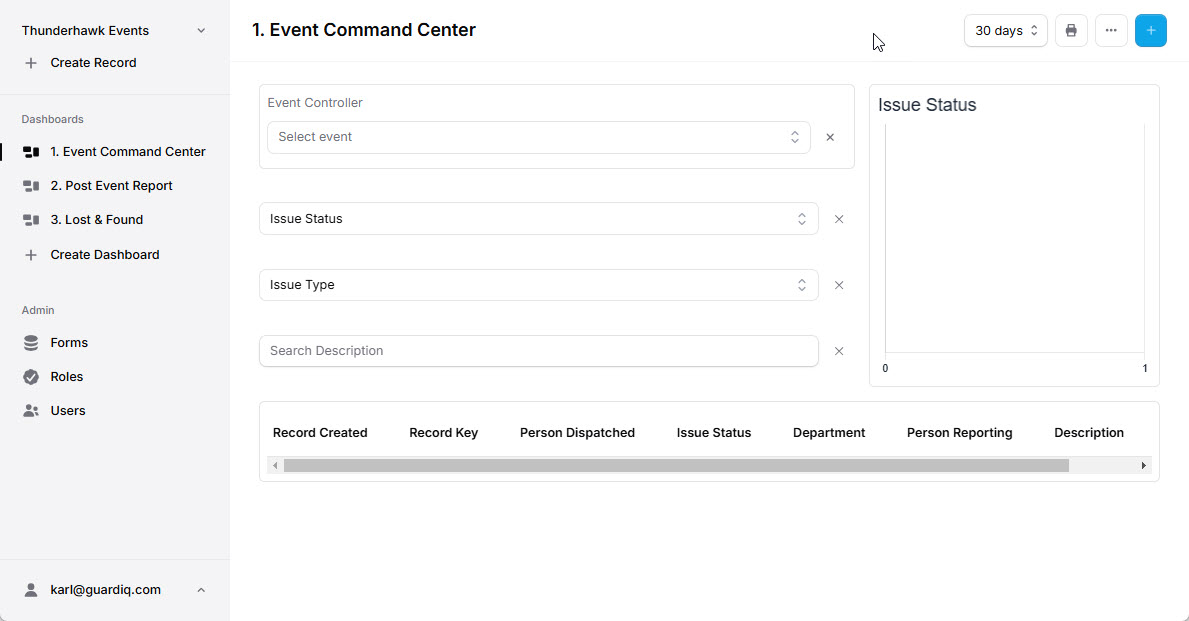Open the 30 days range dropdown

point(1005,30)
